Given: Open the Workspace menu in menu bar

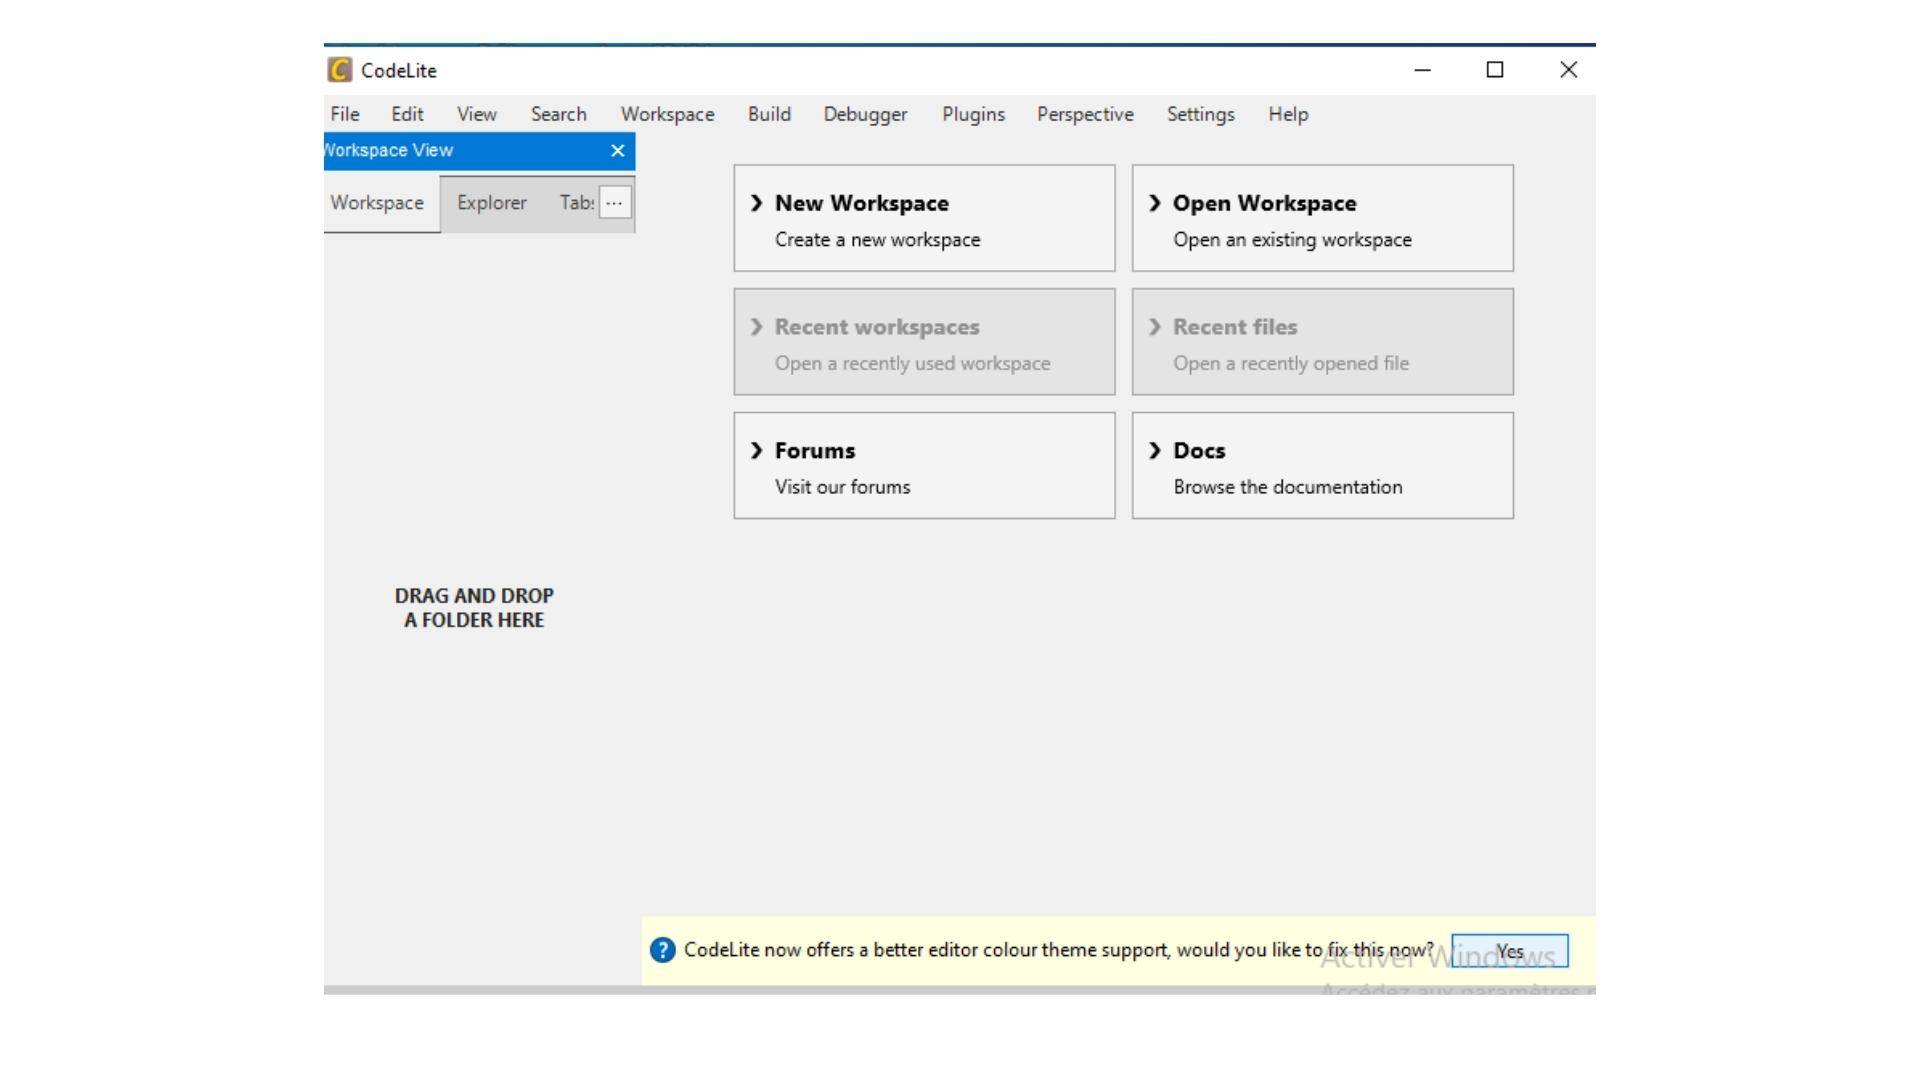Looking at the screenshot, I should pyautogui.click(x=668, y=114).
